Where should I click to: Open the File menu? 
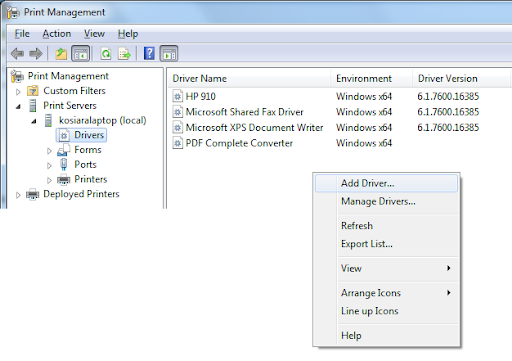pyautogui.click(x=22, y=34)
